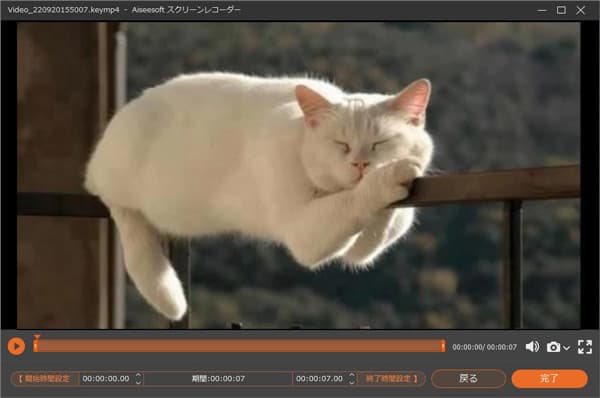The width and height of the screenshot is (600, 398).
Task: Select the start trim handle on the timeline
Action: coord(35,346)
